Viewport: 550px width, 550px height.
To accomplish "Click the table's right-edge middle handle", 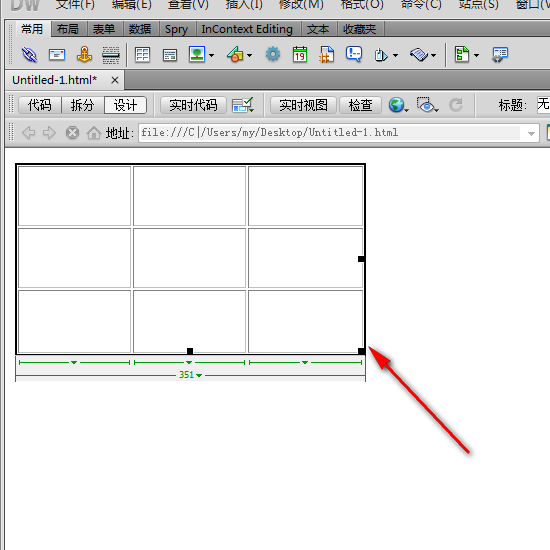I will (361, 259).
